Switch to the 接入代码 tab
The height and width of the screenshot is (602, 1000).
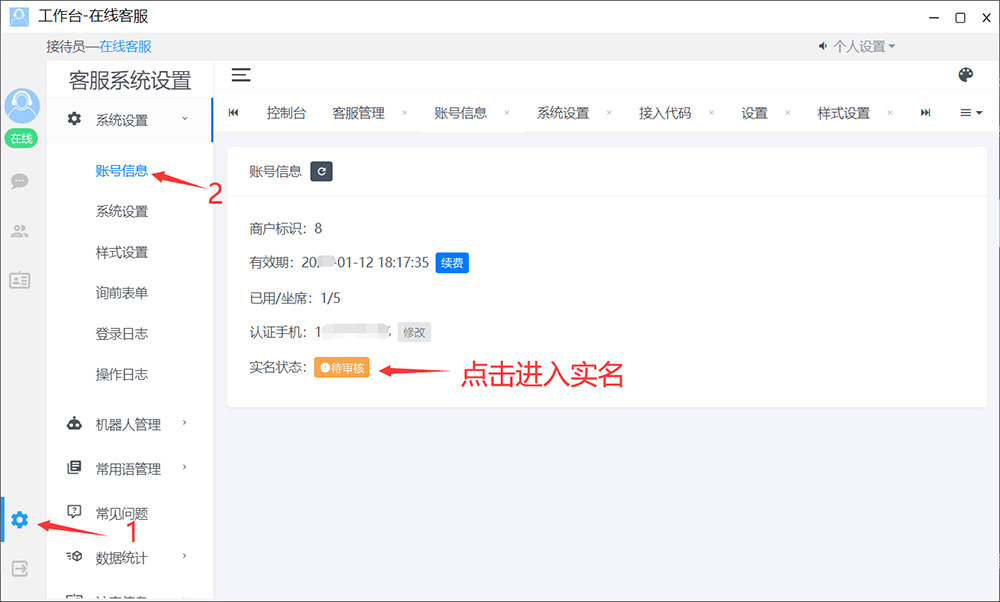pyautogui.click(x=665, y=113)
